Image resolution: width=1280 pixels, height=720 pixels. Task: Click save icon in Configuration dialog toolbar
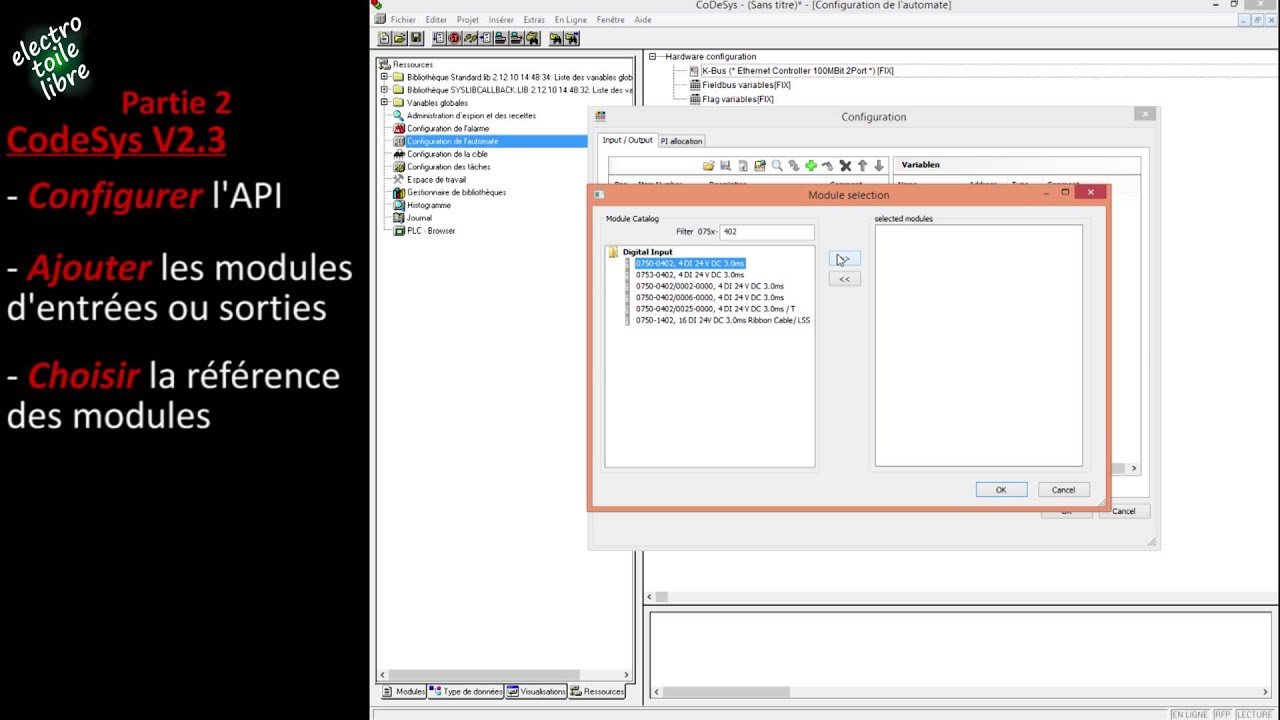point(726,166)
